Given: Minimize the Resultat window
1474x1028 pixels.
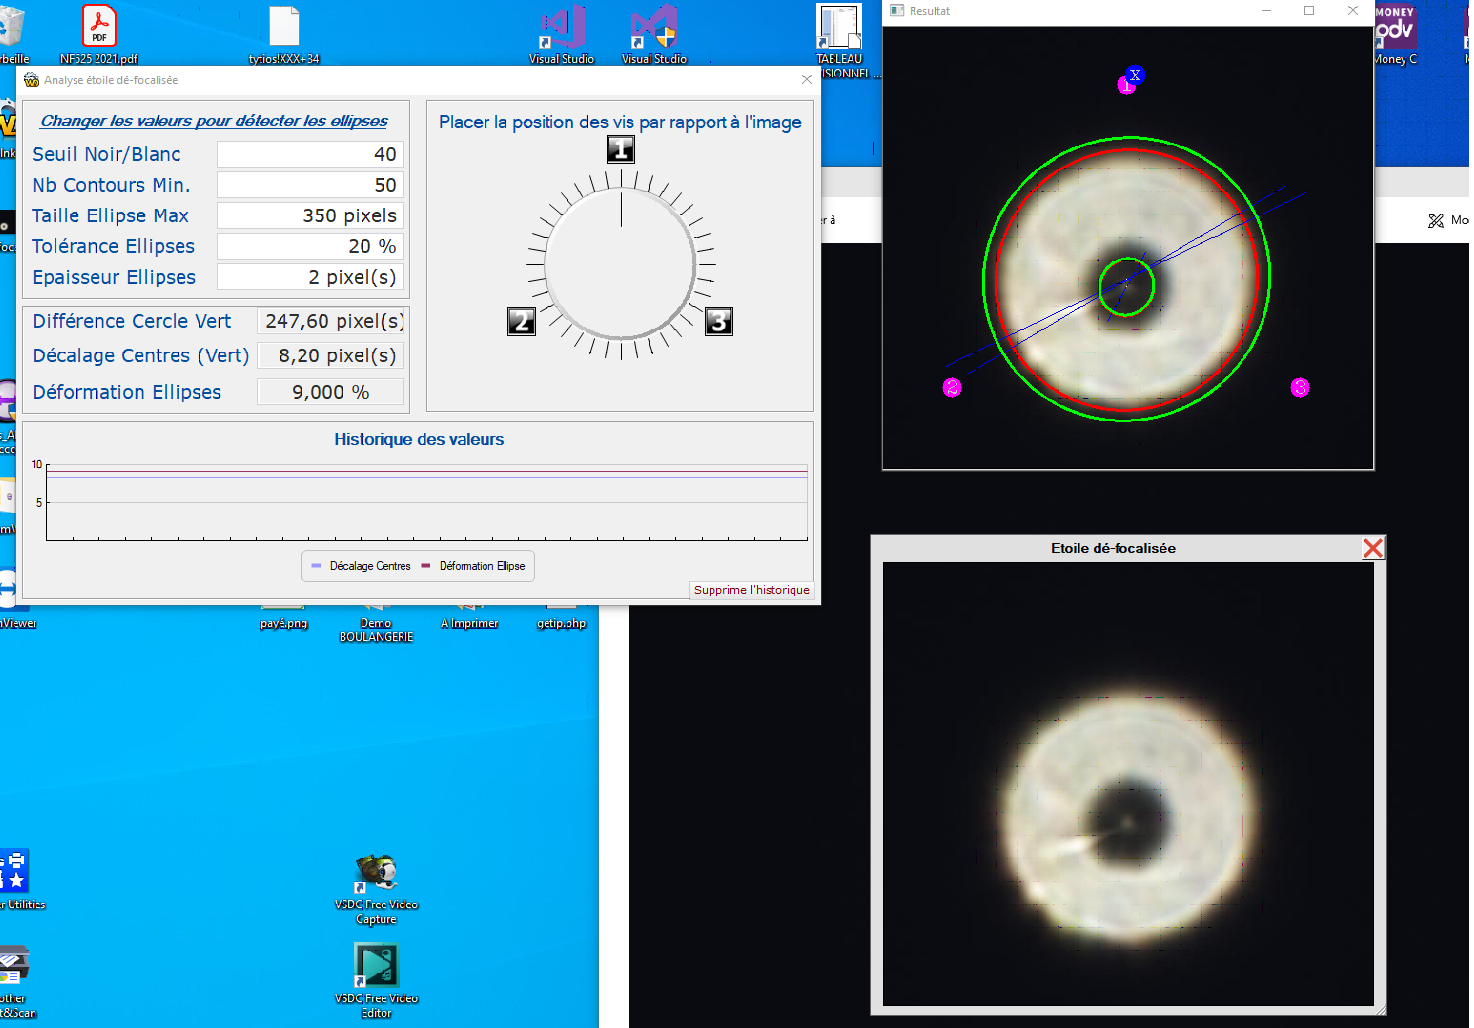Looking at the screenshot, I should (1266, 11).
